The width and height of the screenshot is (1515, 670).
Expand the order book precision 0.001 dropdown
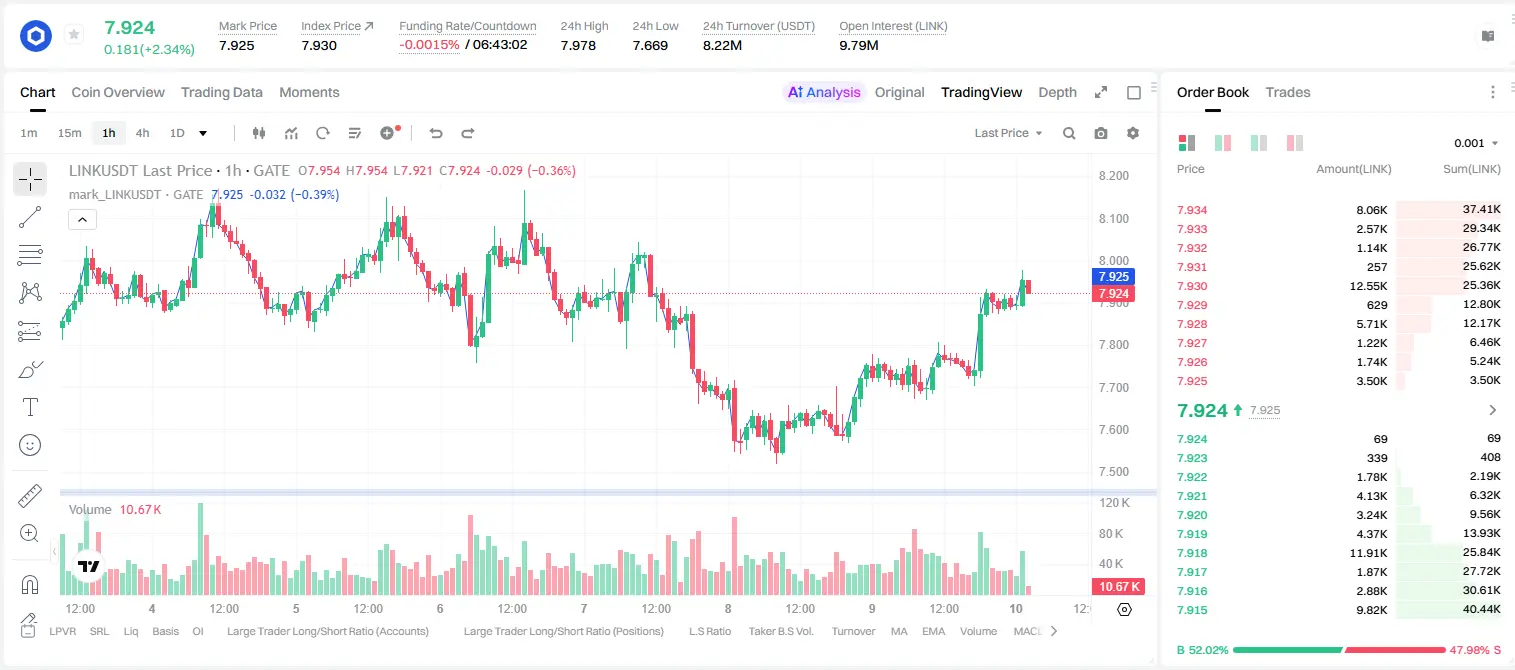pos(1476,143)
